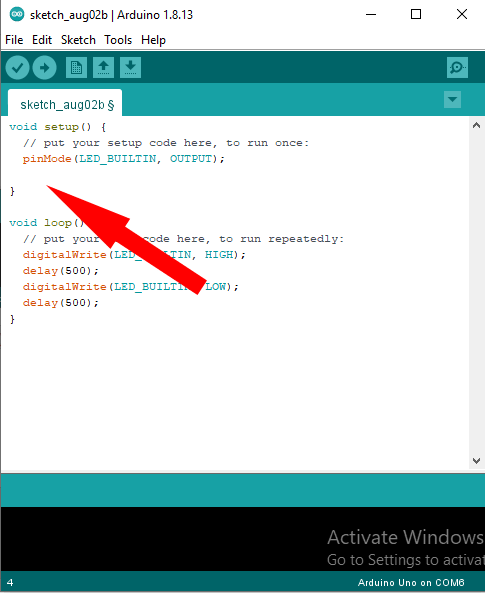The height and width of the screenshot is (593, 485).
Task: Open the Edit menu
Action: click(x=42, y=40)
